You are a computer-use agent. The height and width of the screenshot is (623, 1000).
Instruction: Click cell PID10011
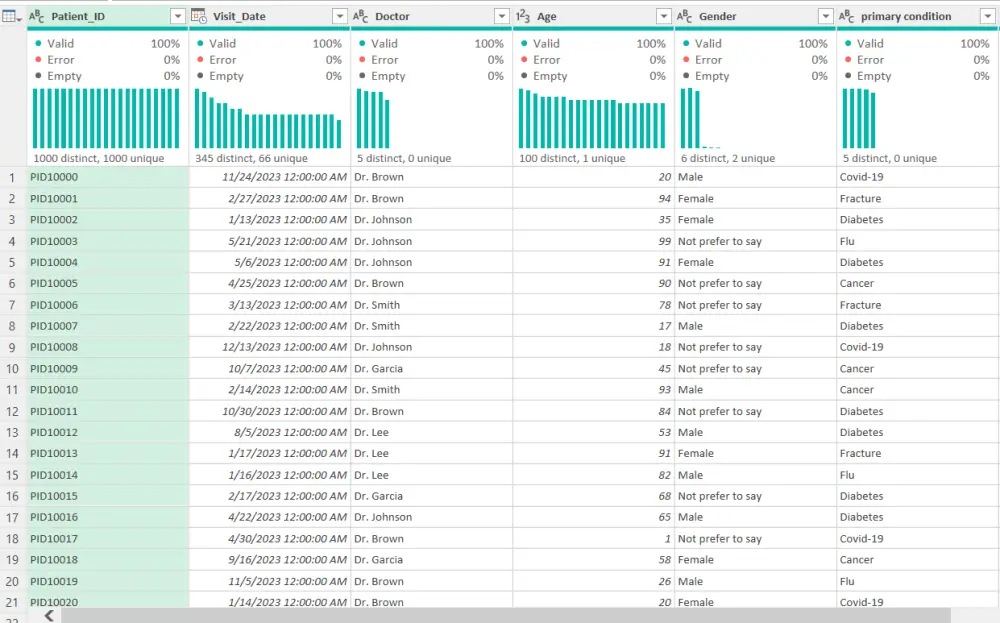pos(108,411)
